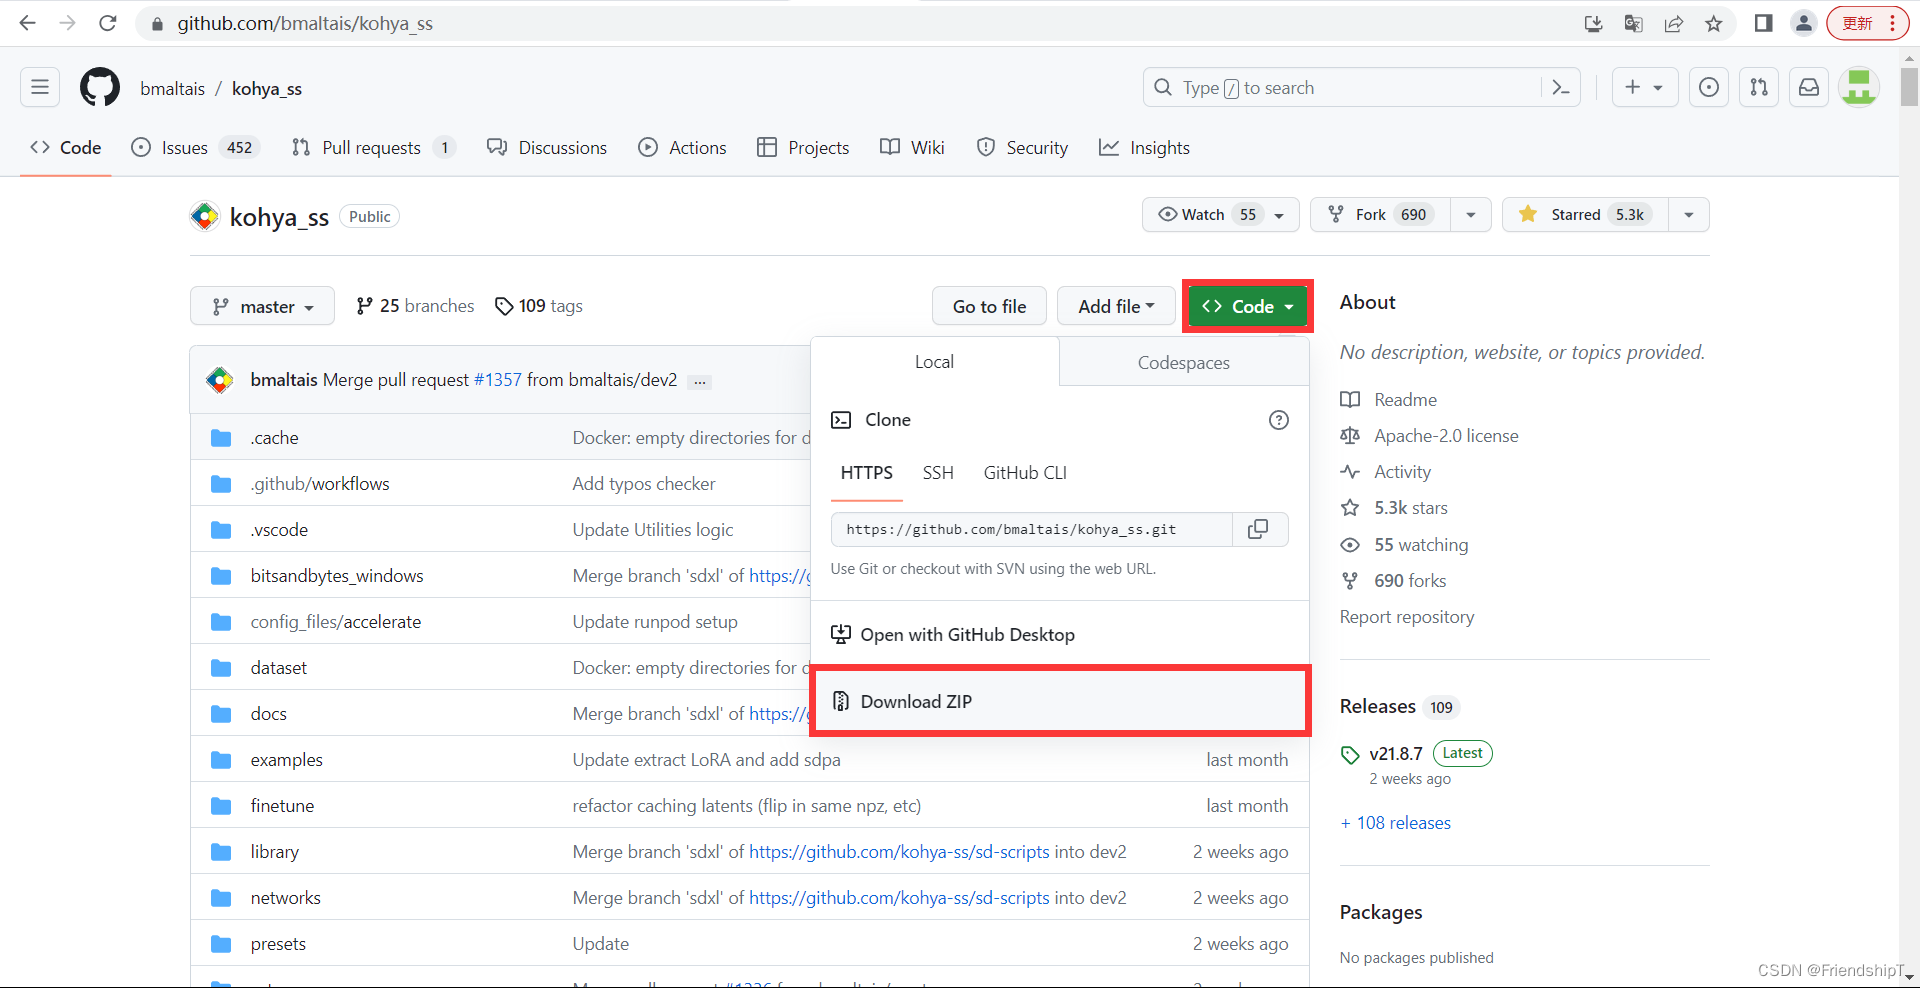Image resolution: width=1920 pixels, height=988 pixels.
Task: Open the user avatar menu
Action: 1859,88
